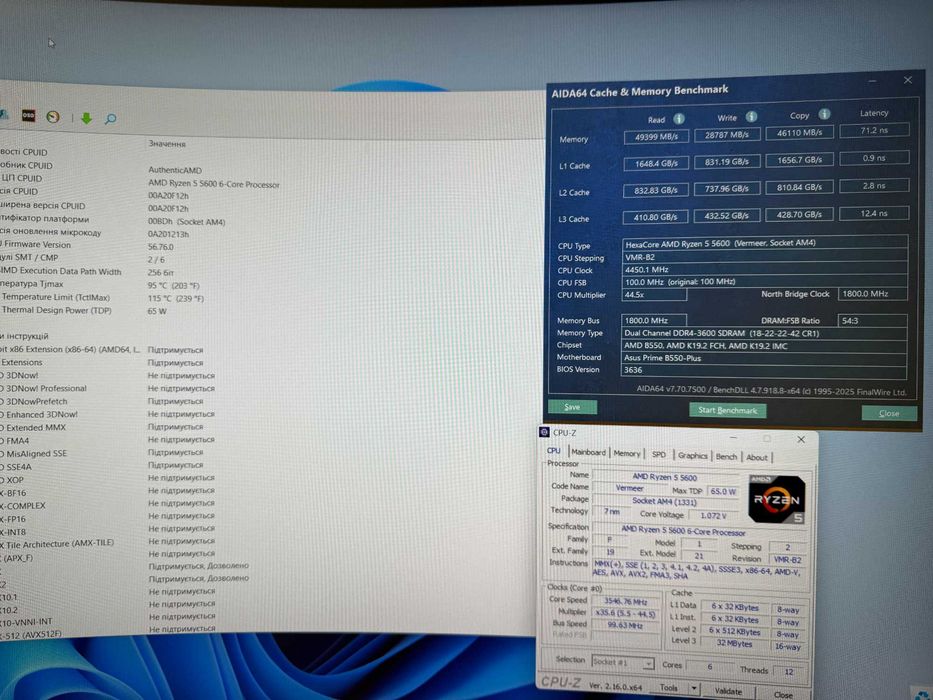Click the Save button in AIDA64 benchmark
Screen dimensions: 933x700
click(572, 407)
